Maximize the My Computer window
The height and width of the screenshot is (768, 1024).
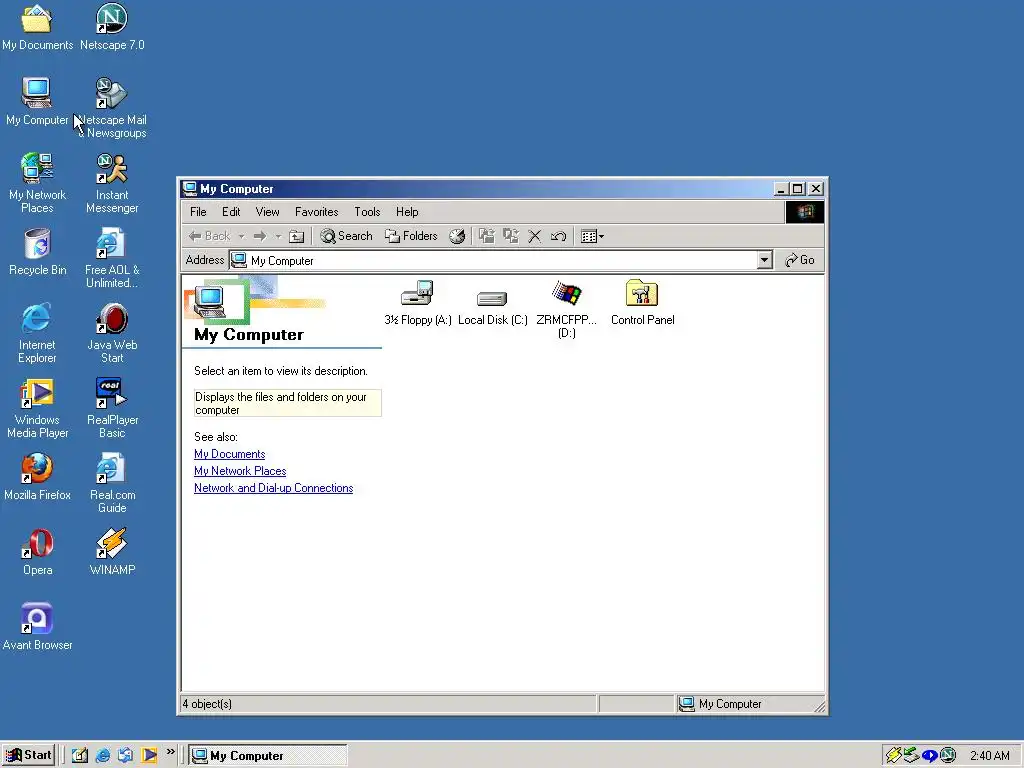click(797, 189)
